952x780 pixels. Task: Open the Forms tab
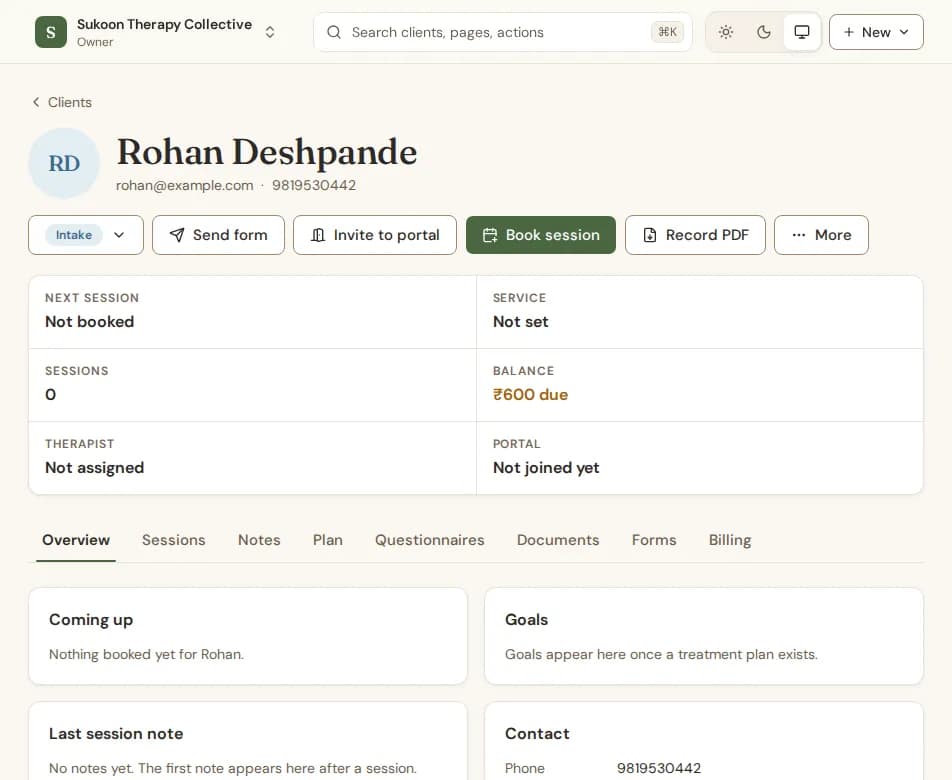coord(654,540)
